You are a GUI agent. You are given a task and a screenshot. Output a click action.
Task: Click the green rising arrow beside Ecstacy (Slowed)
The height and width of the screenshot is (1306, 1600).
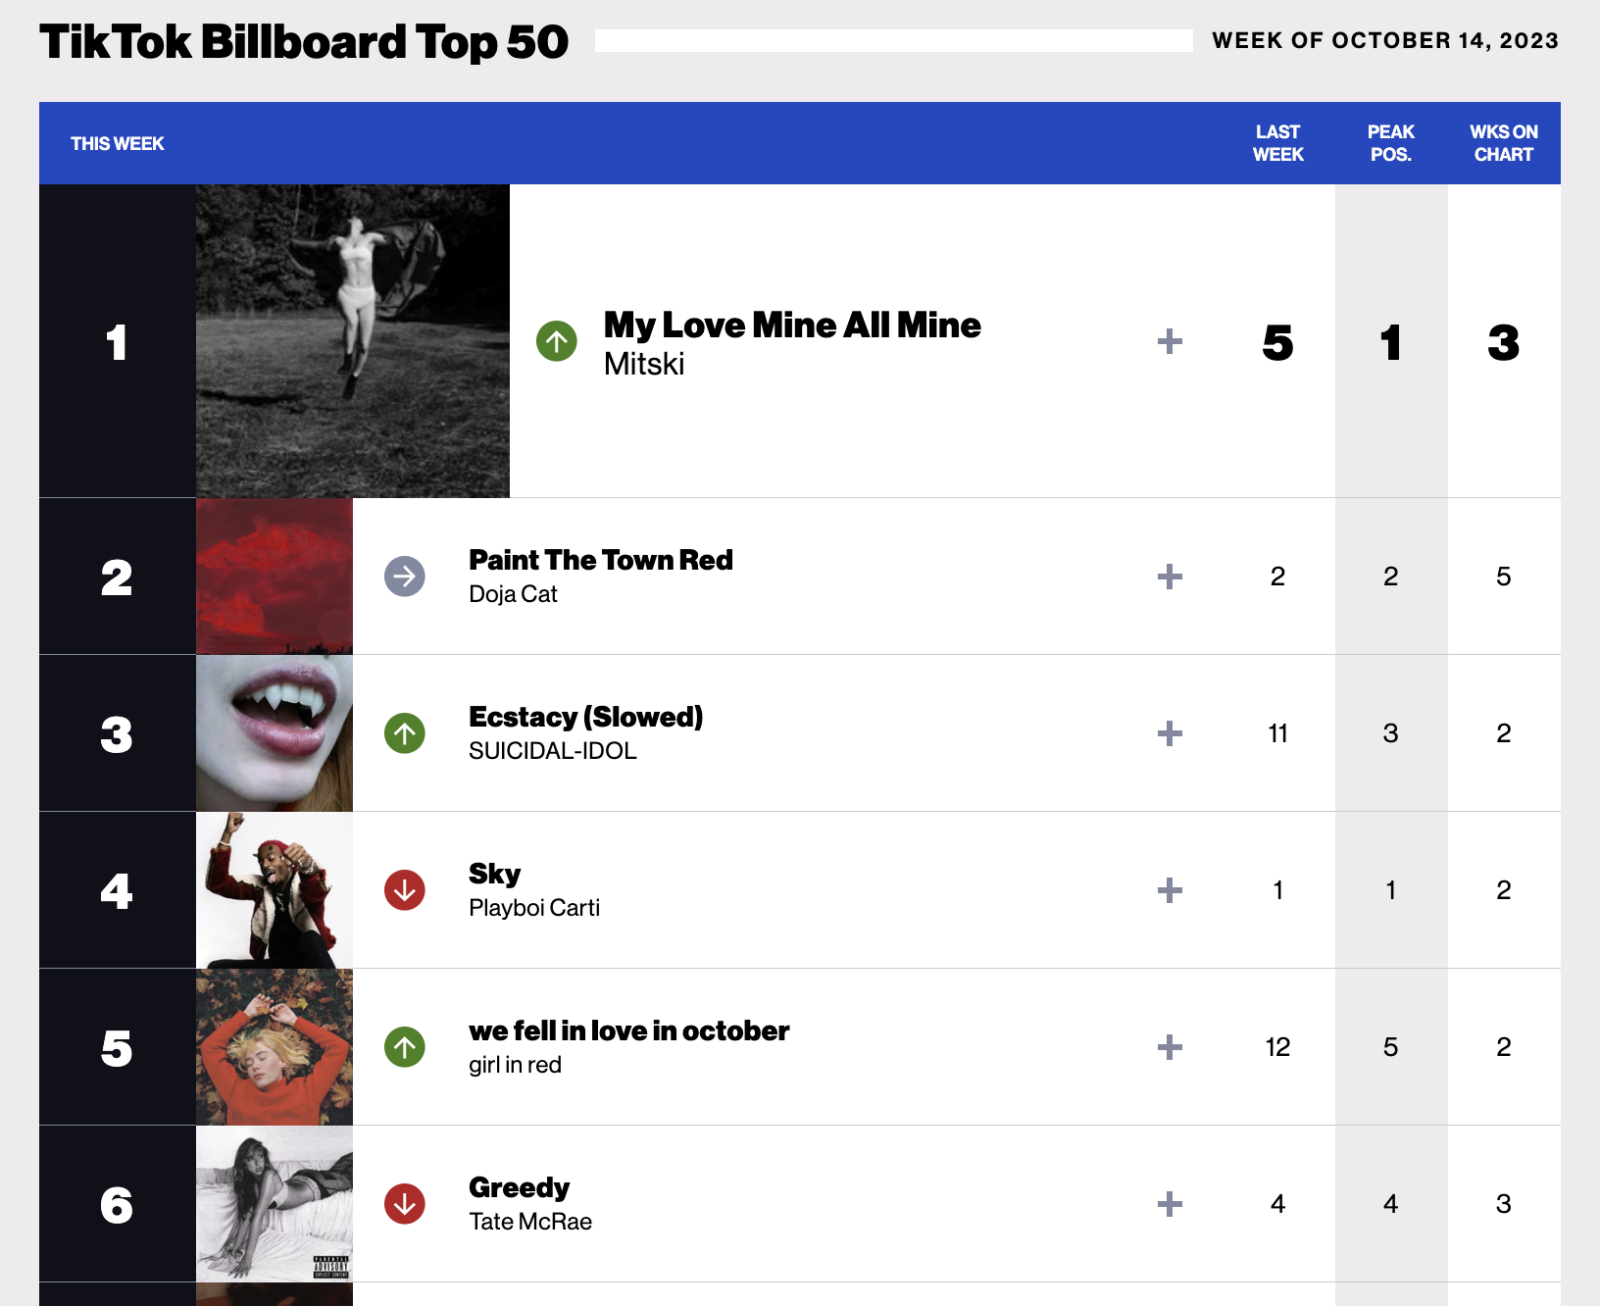pos(404,732)
